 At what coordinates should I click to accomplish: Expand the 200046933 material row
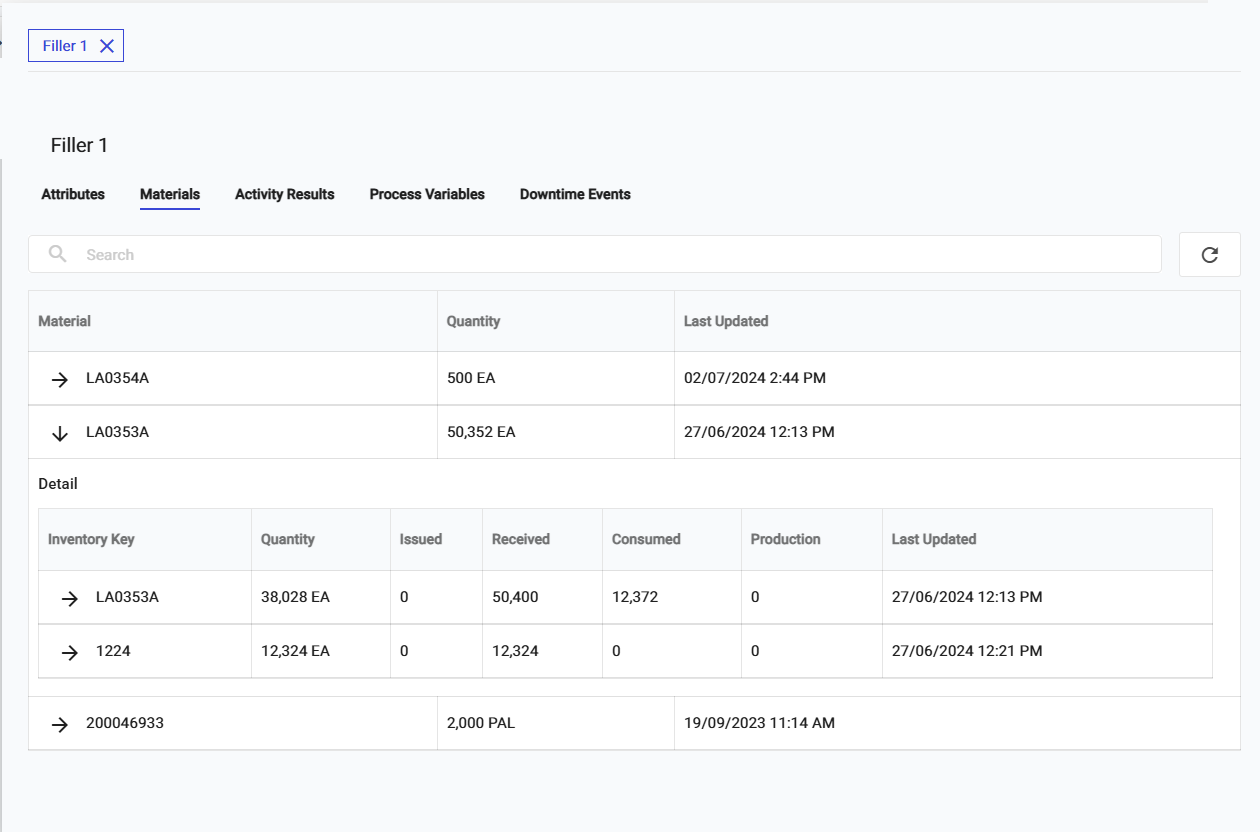point(60,724)
